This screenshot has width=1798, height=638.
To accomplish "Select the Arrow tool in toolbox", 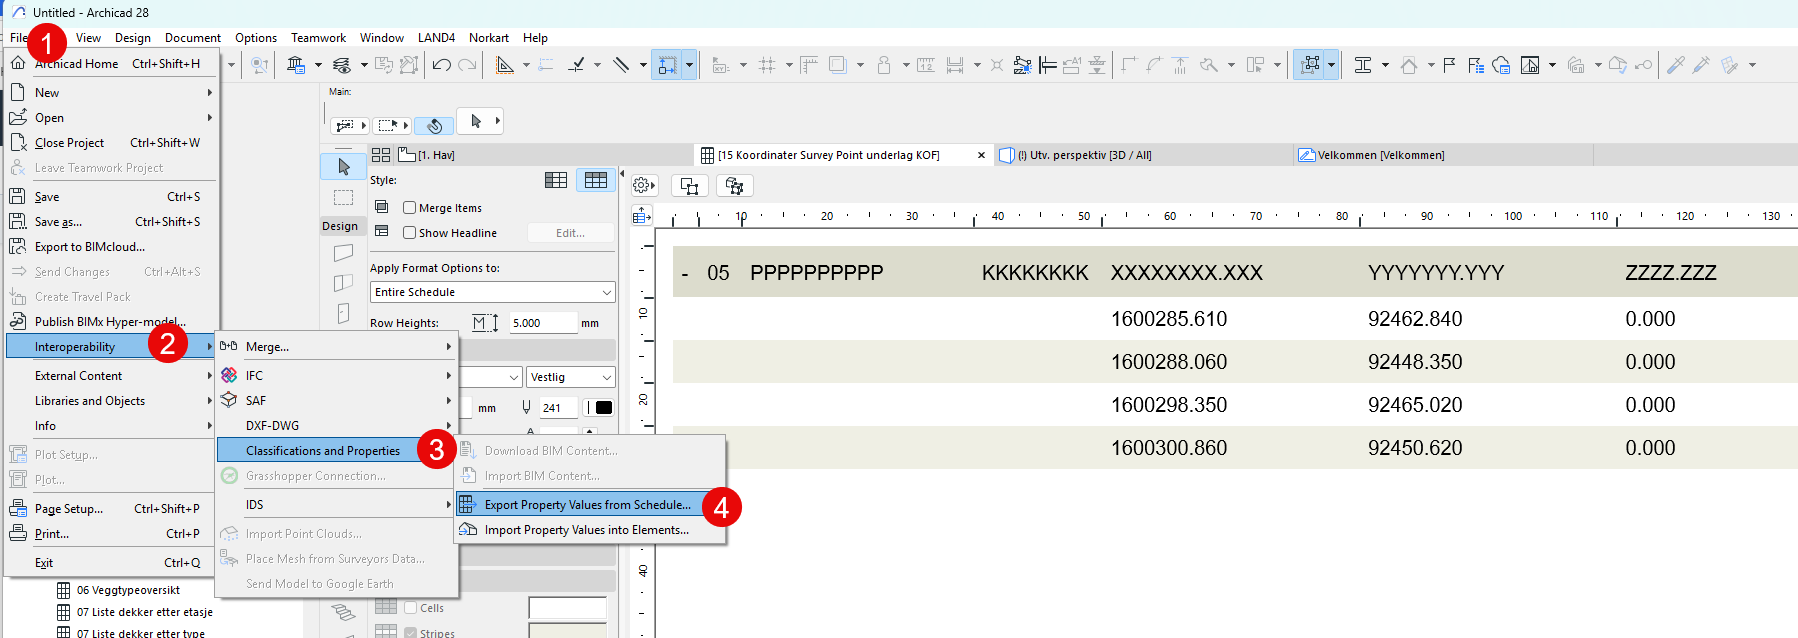I will (x=343, y=166).
